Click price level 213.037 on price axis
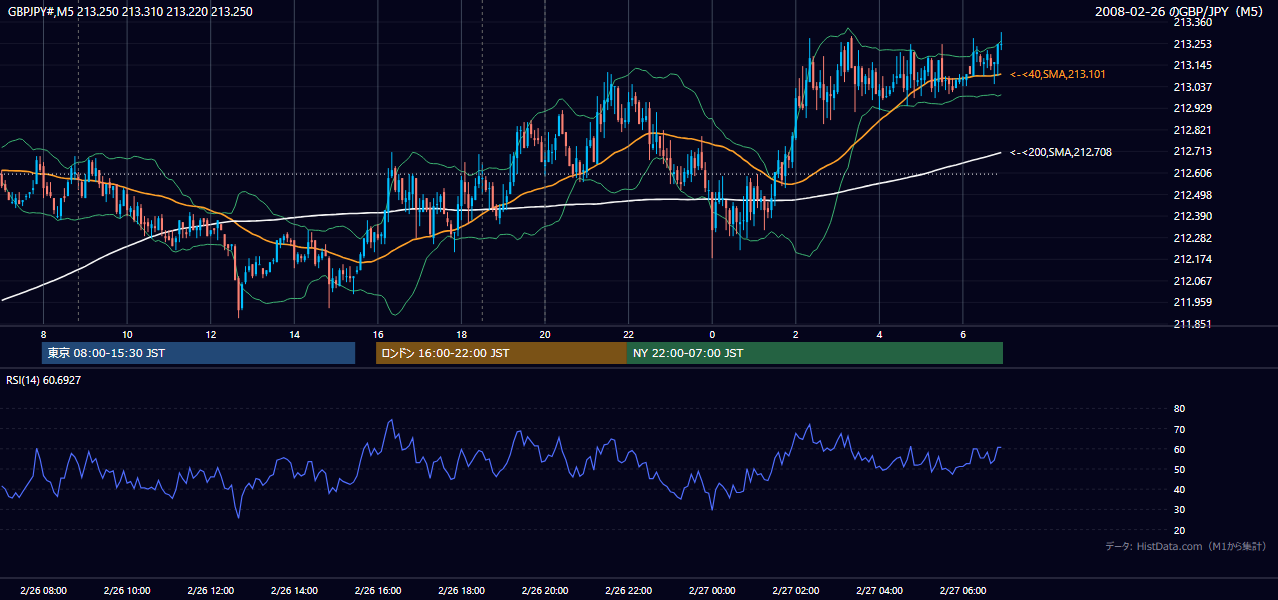The height and width of the screenshot is (600, 1278). click(1192, 87)
